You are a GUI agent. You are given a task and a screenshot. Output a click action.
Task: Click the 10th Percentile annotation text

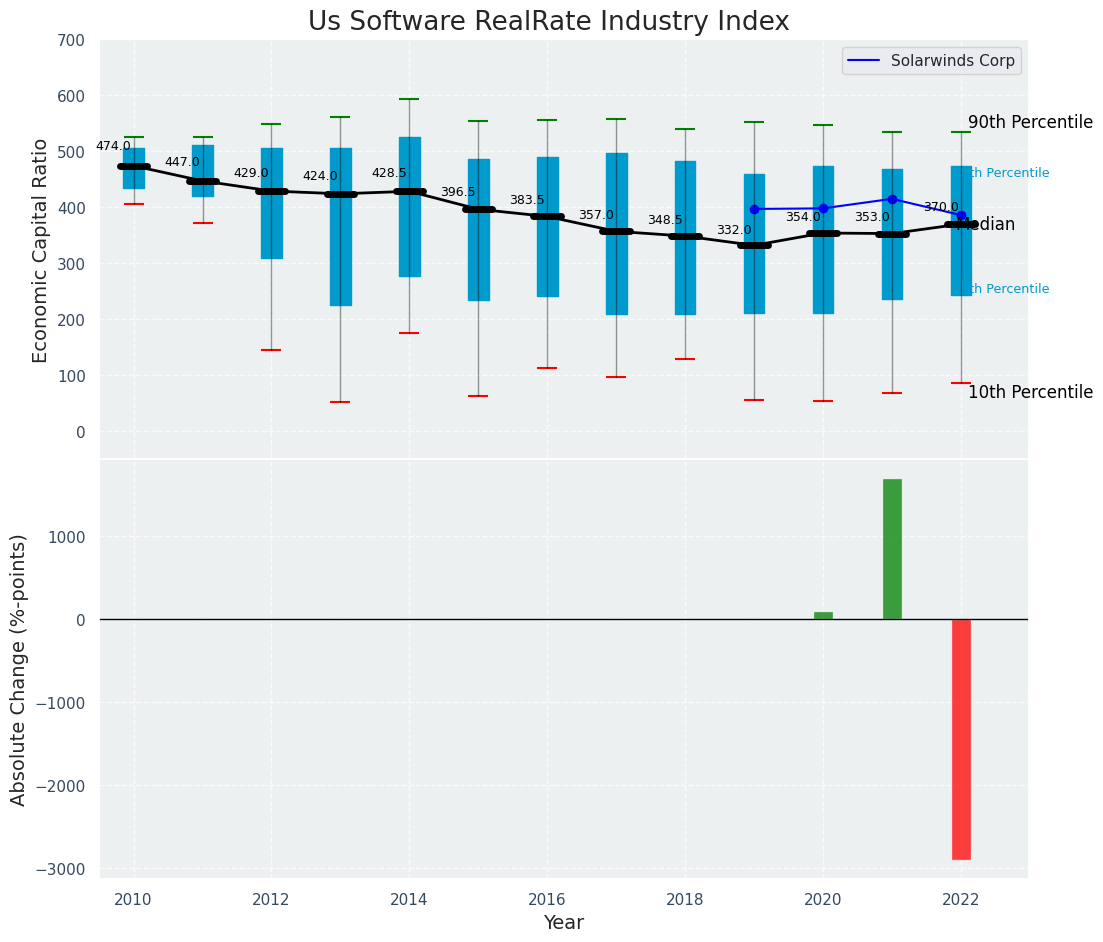[1031, 393]
